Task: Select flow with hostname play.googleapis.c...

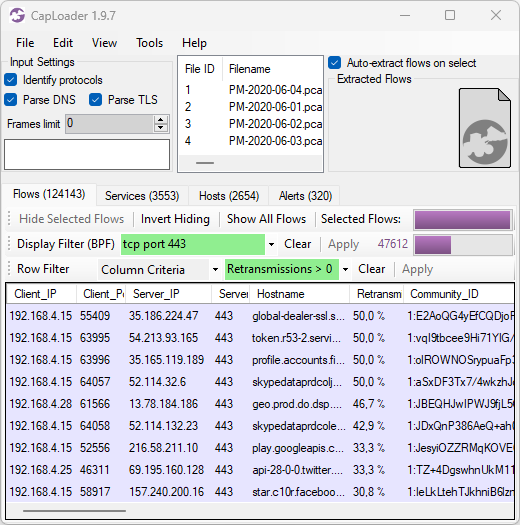Action: click(x=260, y=448)
